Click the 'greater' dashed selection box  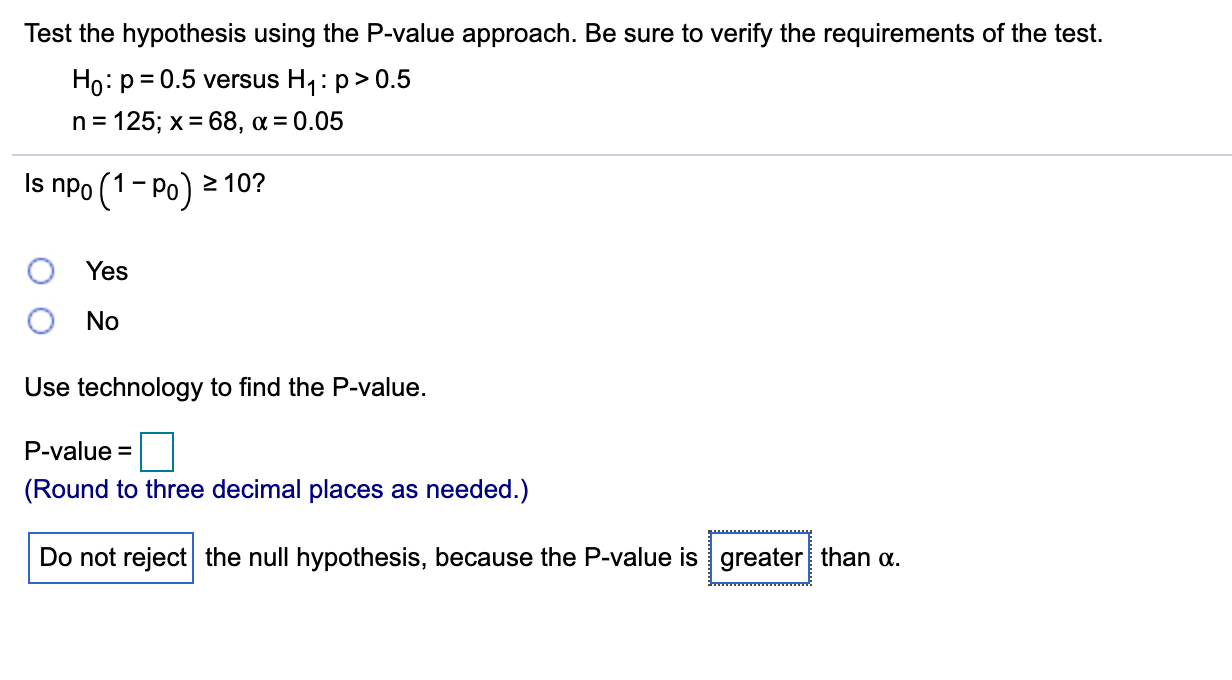[x=761, y=557]
